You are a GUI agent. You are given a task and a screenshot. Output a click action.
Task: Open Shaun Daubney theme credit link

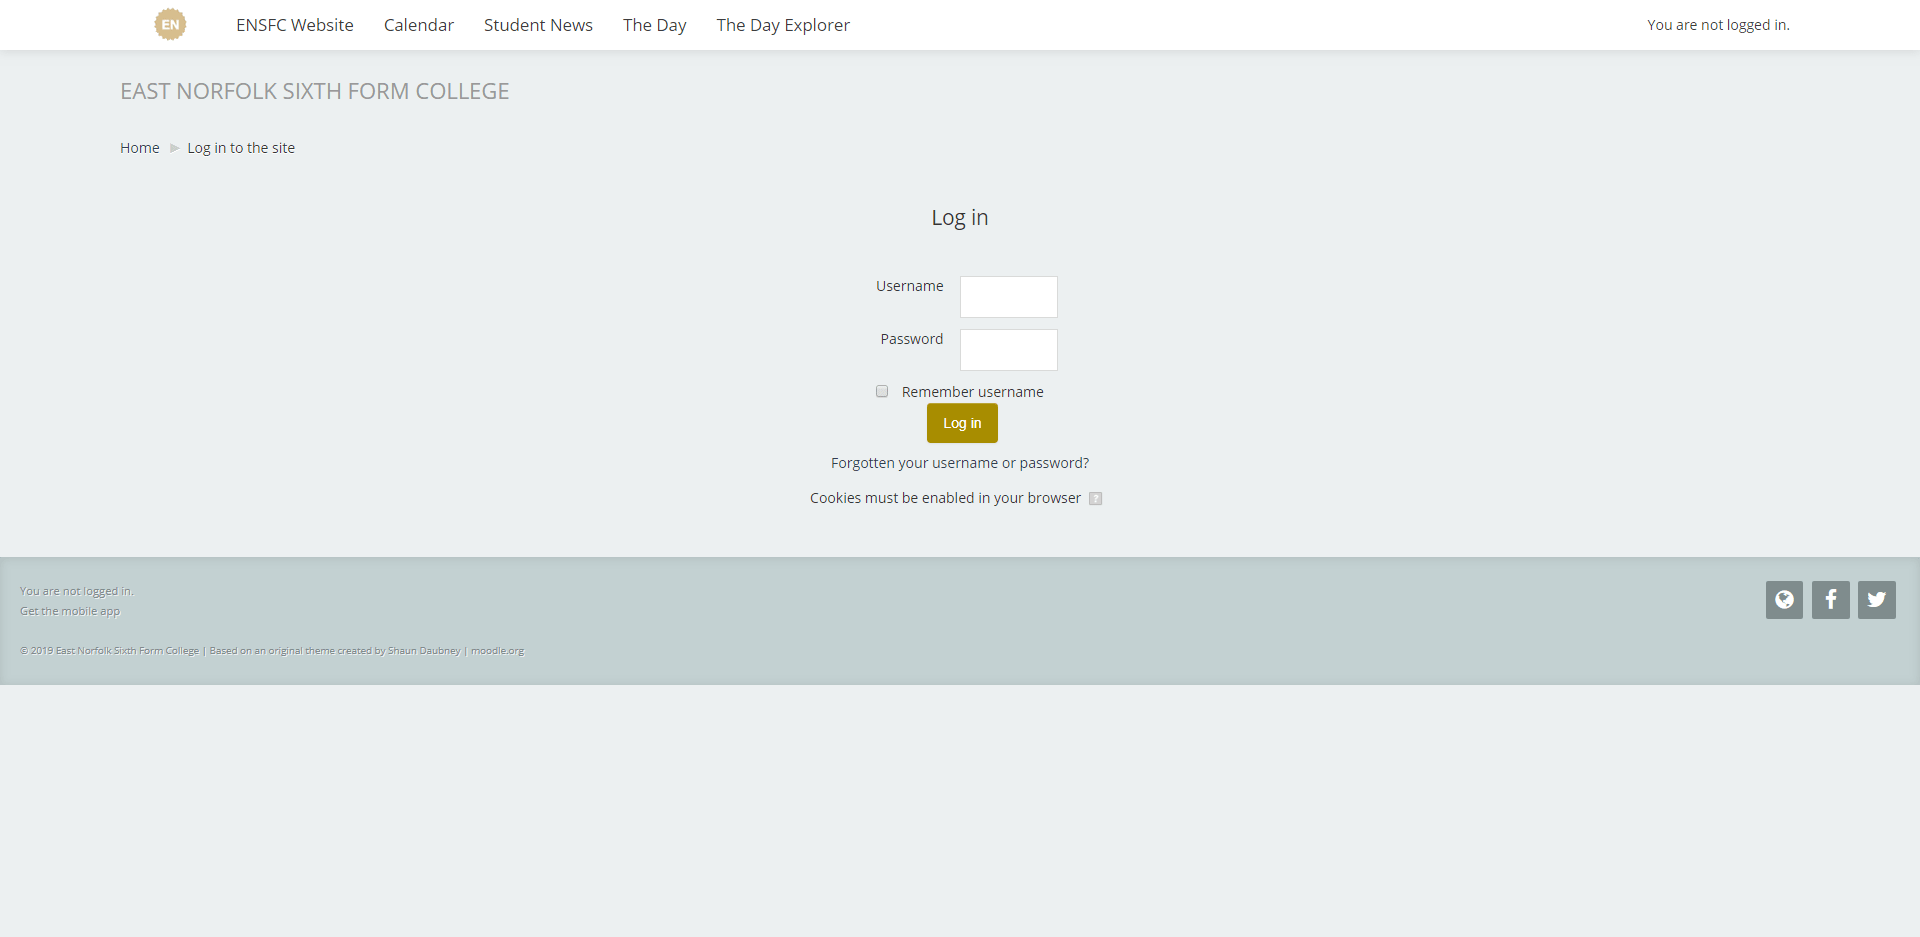424,651
